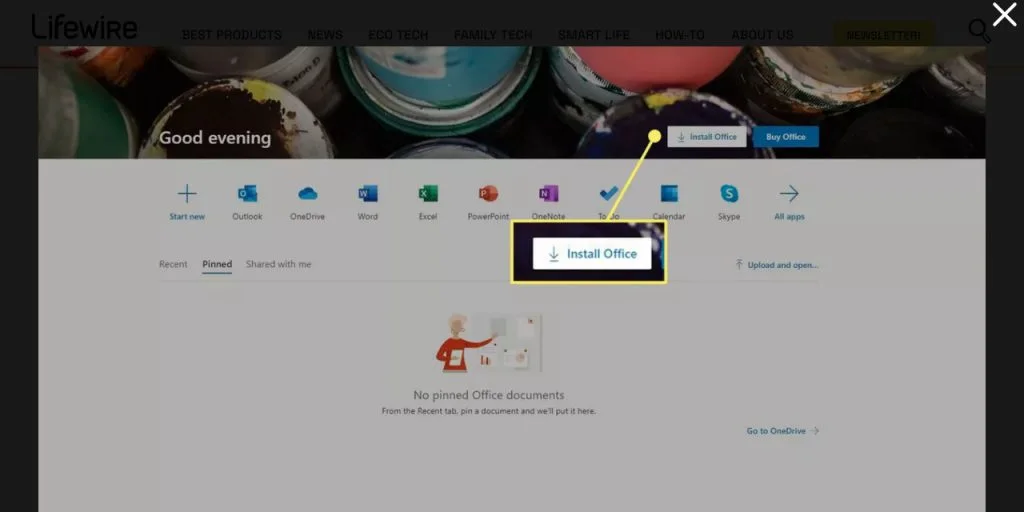Open the To Do checkmark icon
1024x512 pixels.
pyautogui.click(x=609, y=194)
